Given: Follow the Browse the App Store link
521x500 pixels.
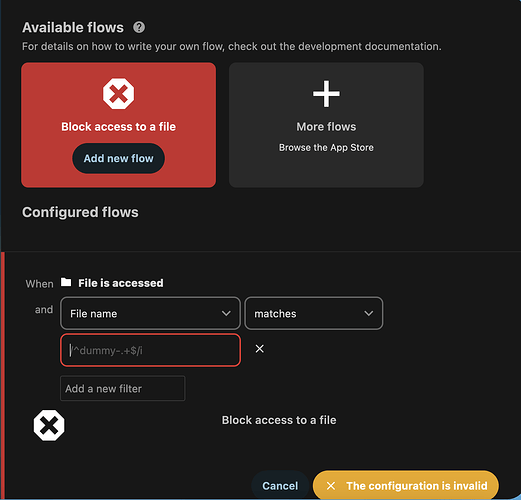Looking at the screenshot, I should pos(326,147).
